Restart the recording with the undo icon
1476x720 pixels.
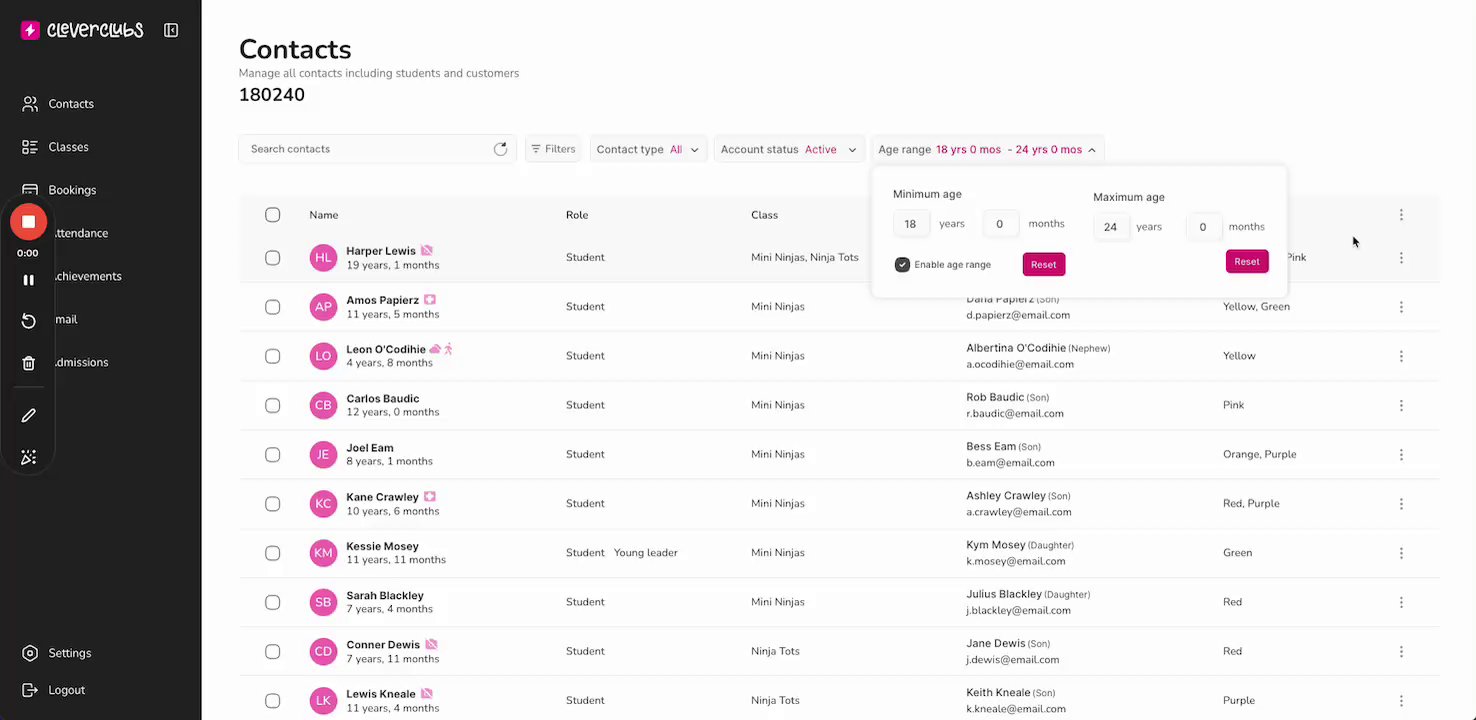[x=29, y=320]
